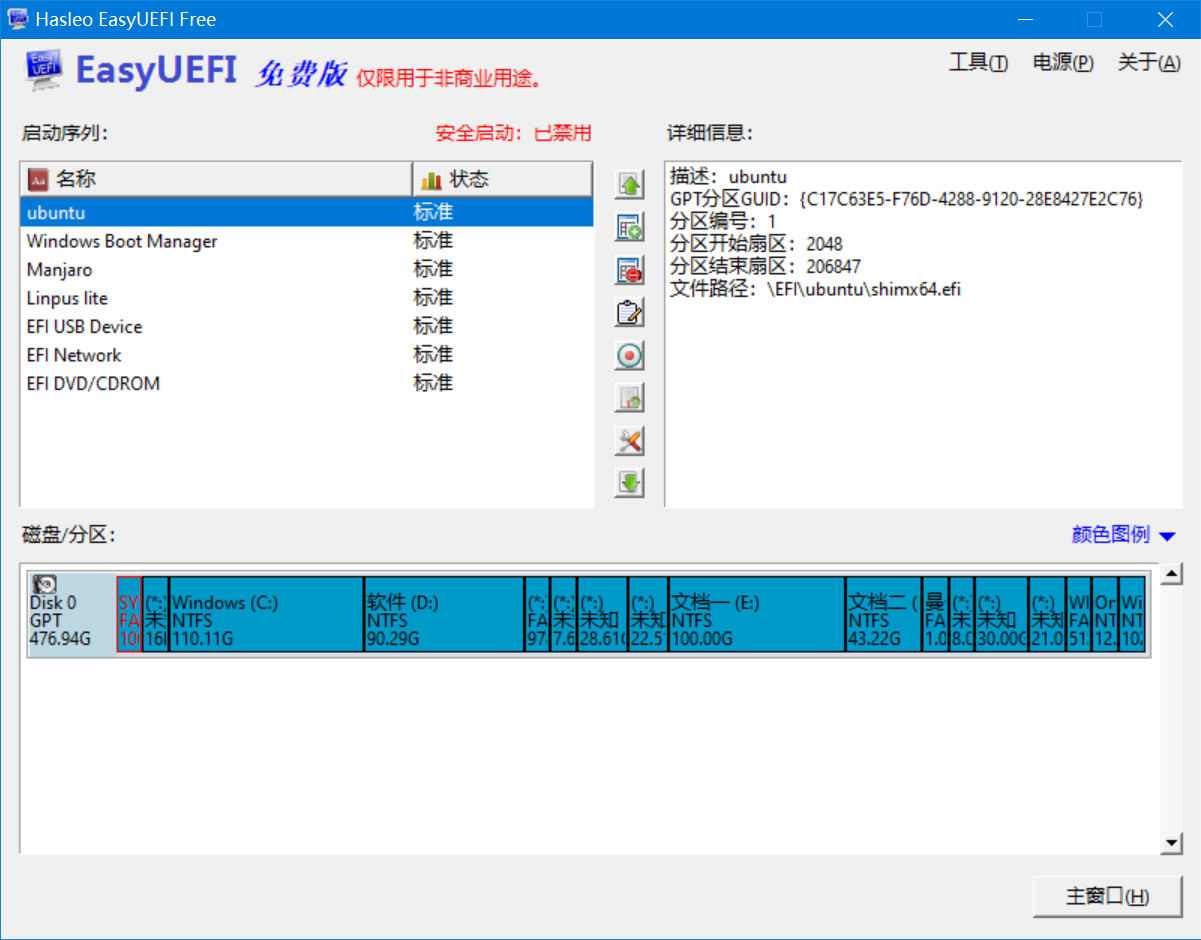This screenshot has width=1201, height=940.
Task: Select the Linpus lite boot entry
Action: [307, 298]
